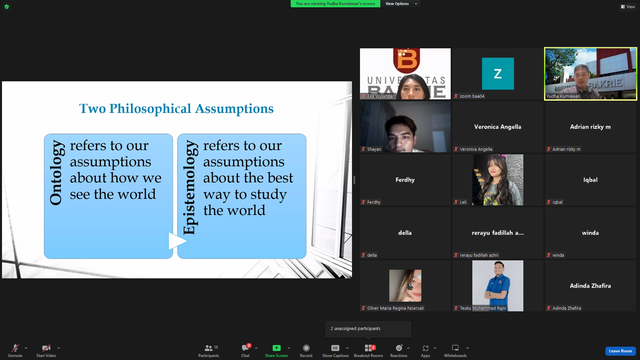This screenshot has height=360, width=640.
Task: Click the View layout button
Action: 628,7
